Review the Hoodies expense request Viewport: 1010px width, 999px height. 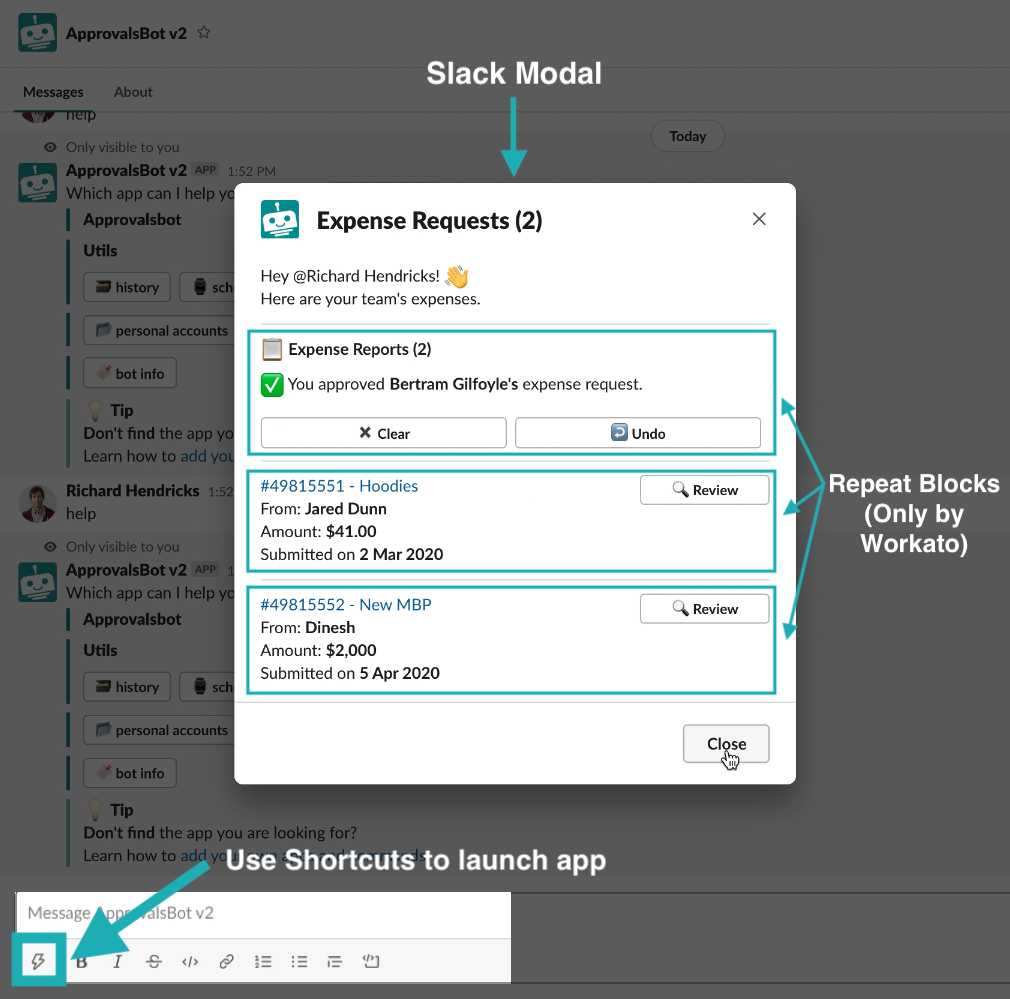coord(705,490)
